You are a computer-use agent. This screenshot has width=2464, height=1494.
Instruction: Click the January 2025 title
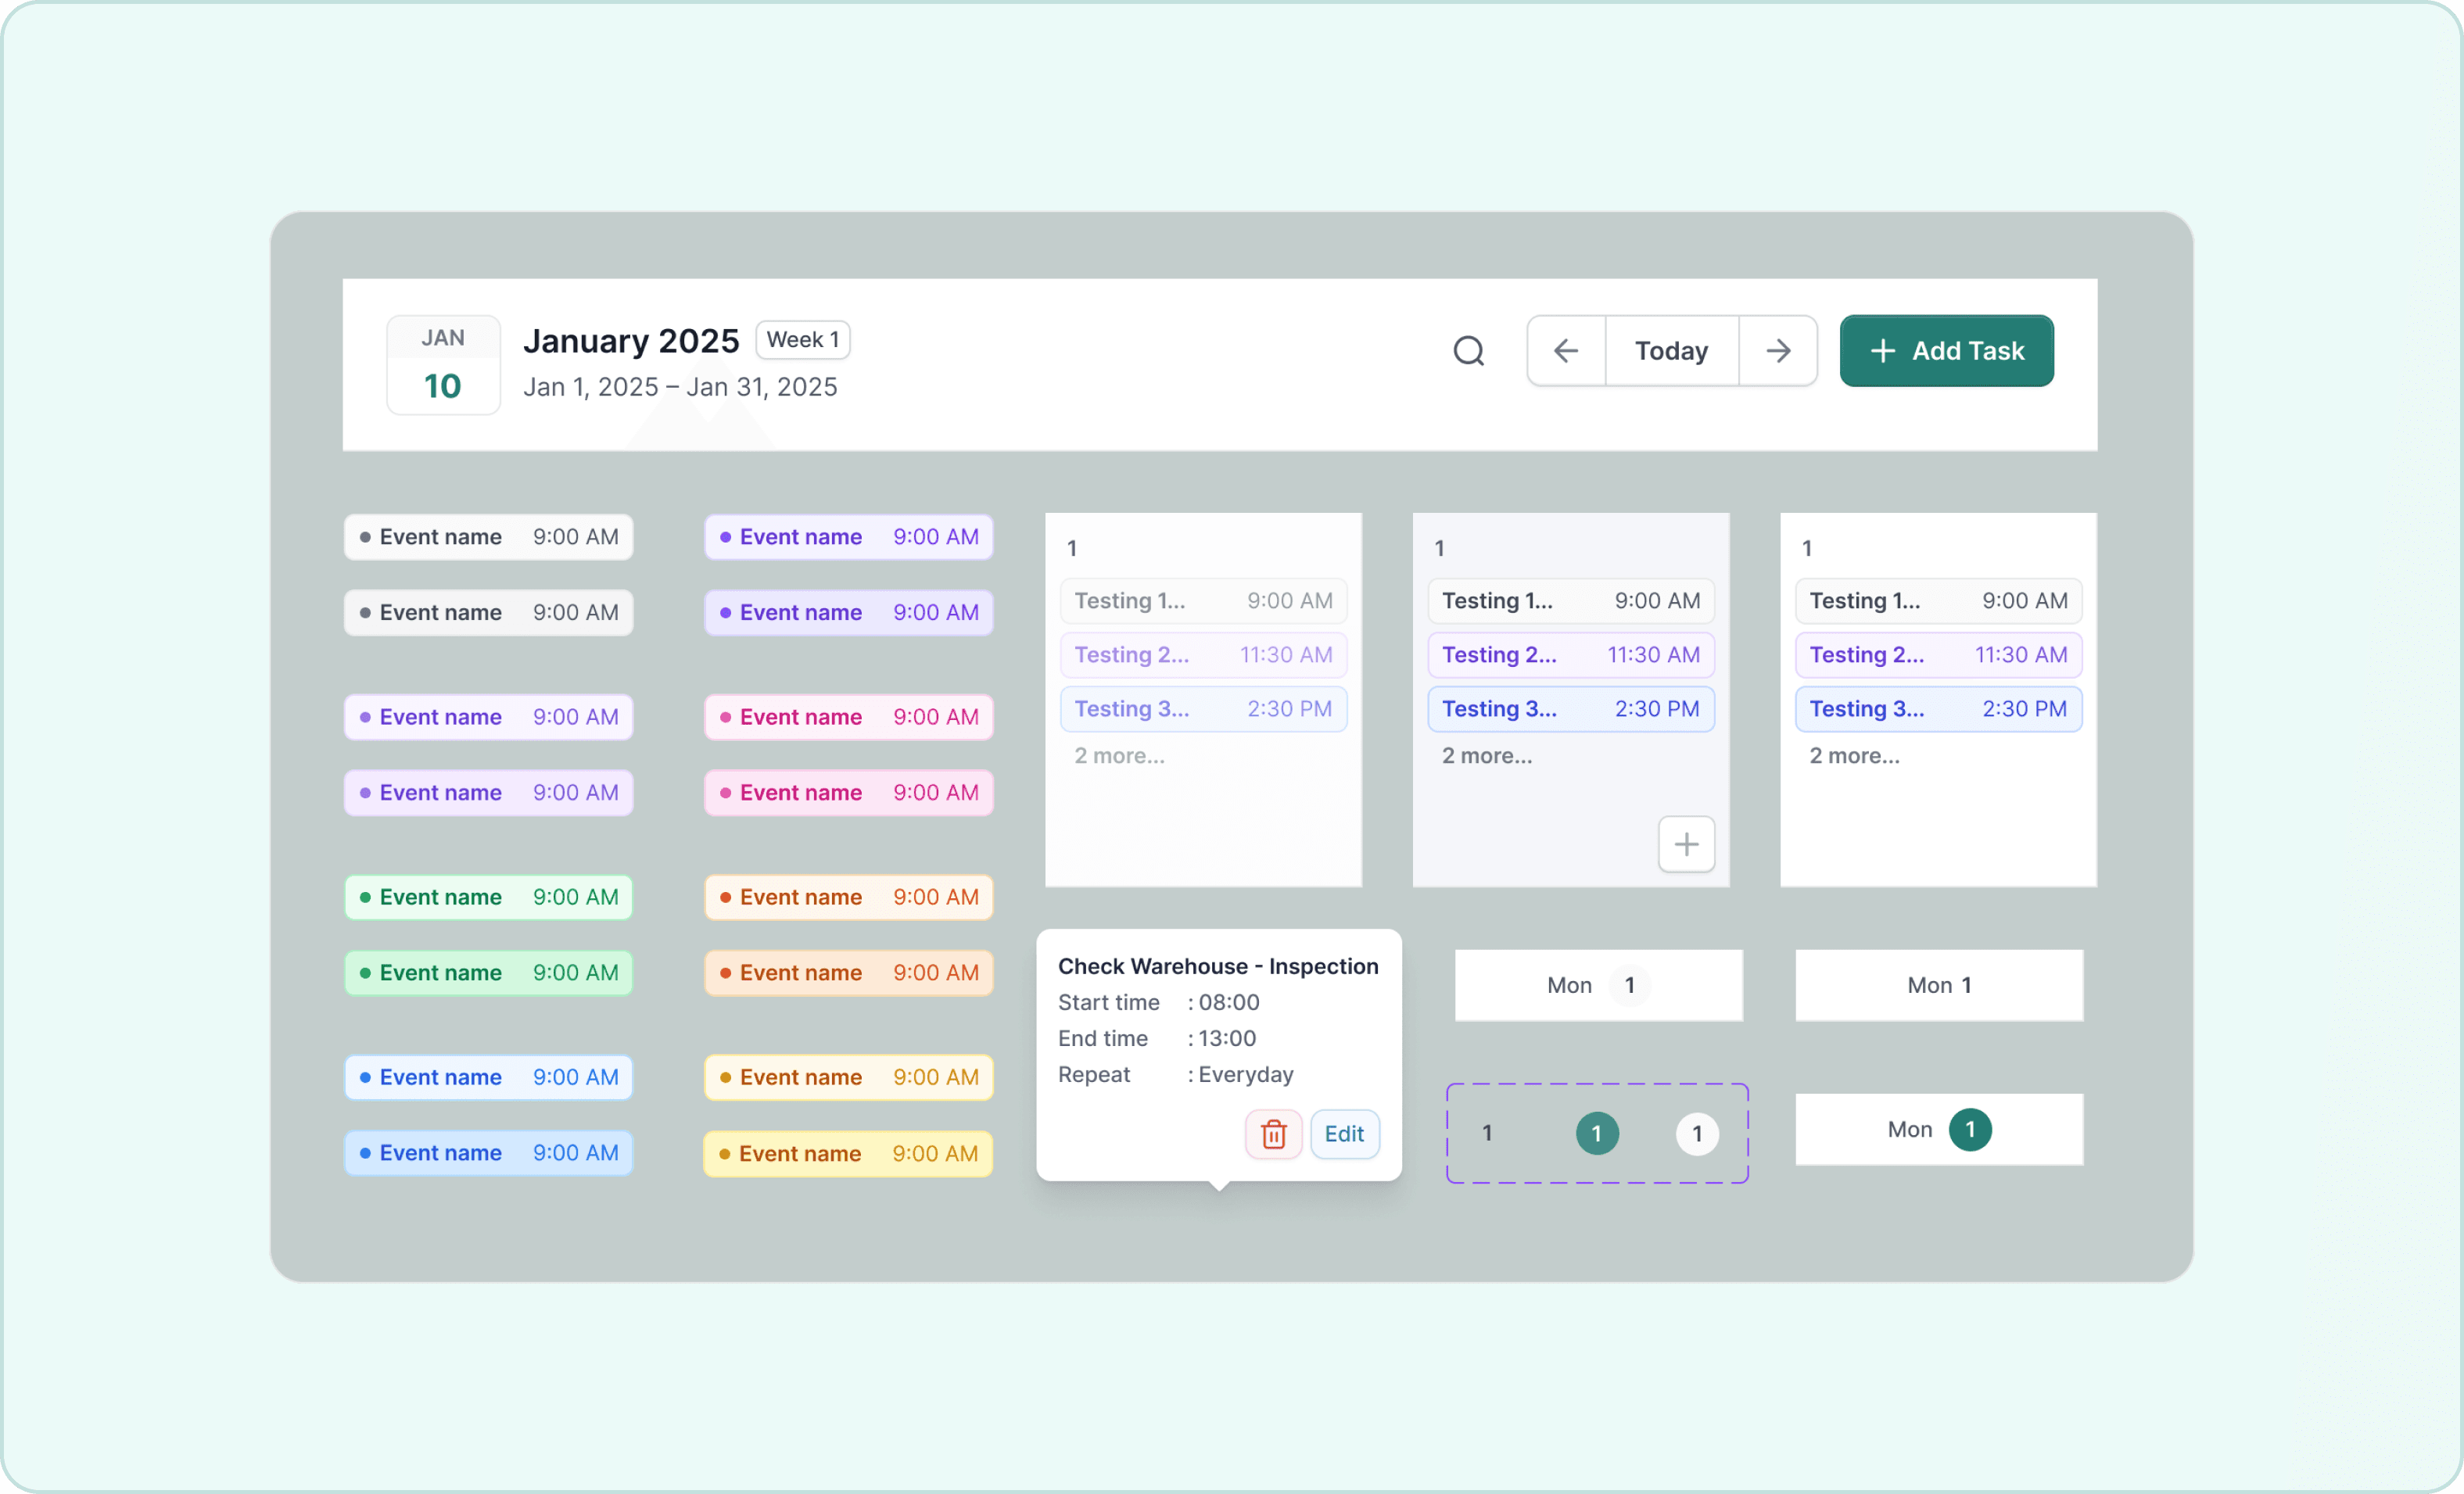pyautogui.click(x=631, y=341)
